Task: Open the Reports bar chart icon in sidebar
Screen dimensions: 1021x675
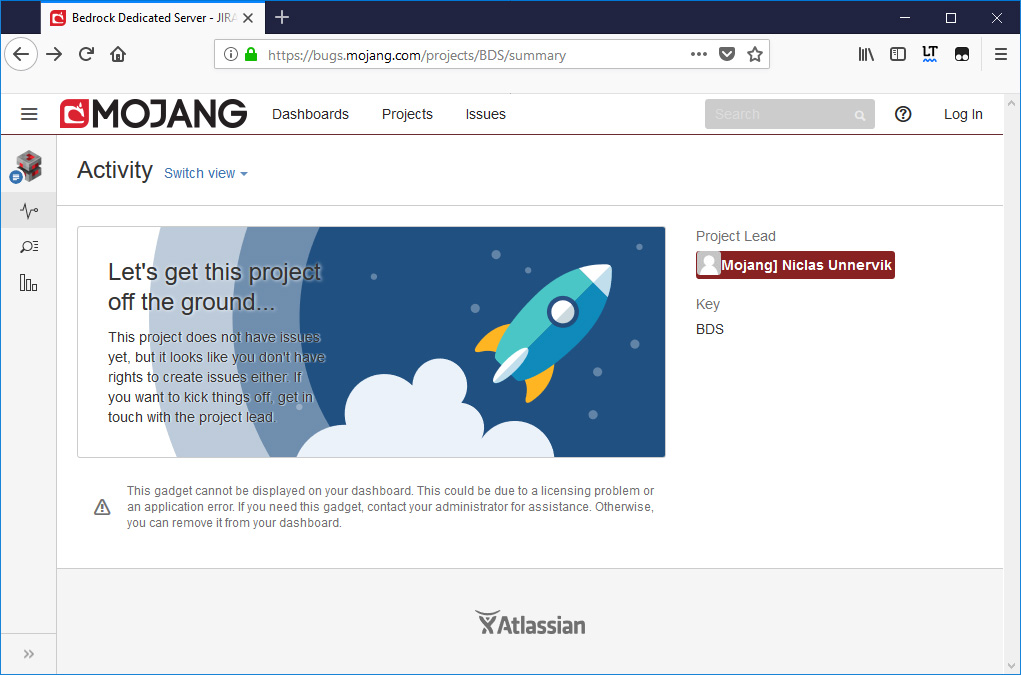Action: tap(28, 284)
